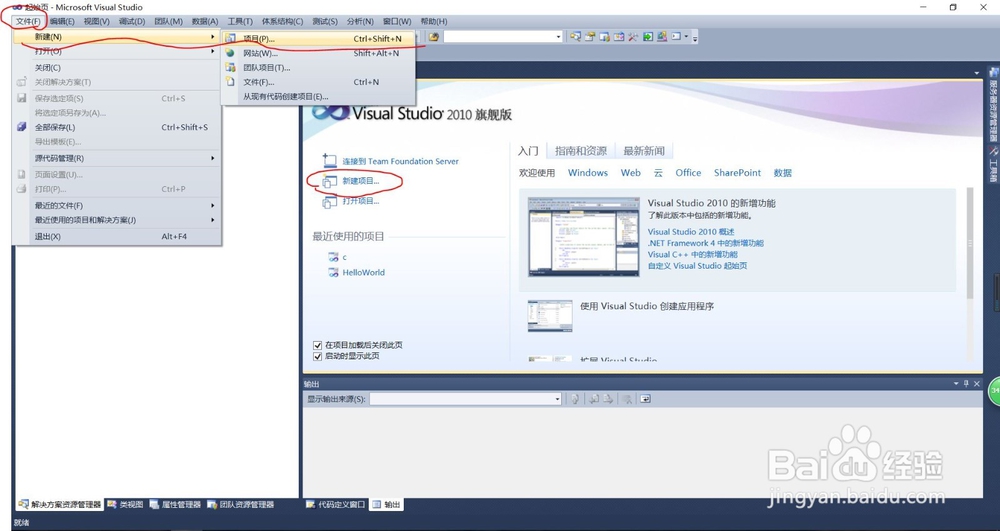The width and height of the screenshot is (1000, 531).
Task: Open Properties window toolbar icon
Action: (590, 37)
